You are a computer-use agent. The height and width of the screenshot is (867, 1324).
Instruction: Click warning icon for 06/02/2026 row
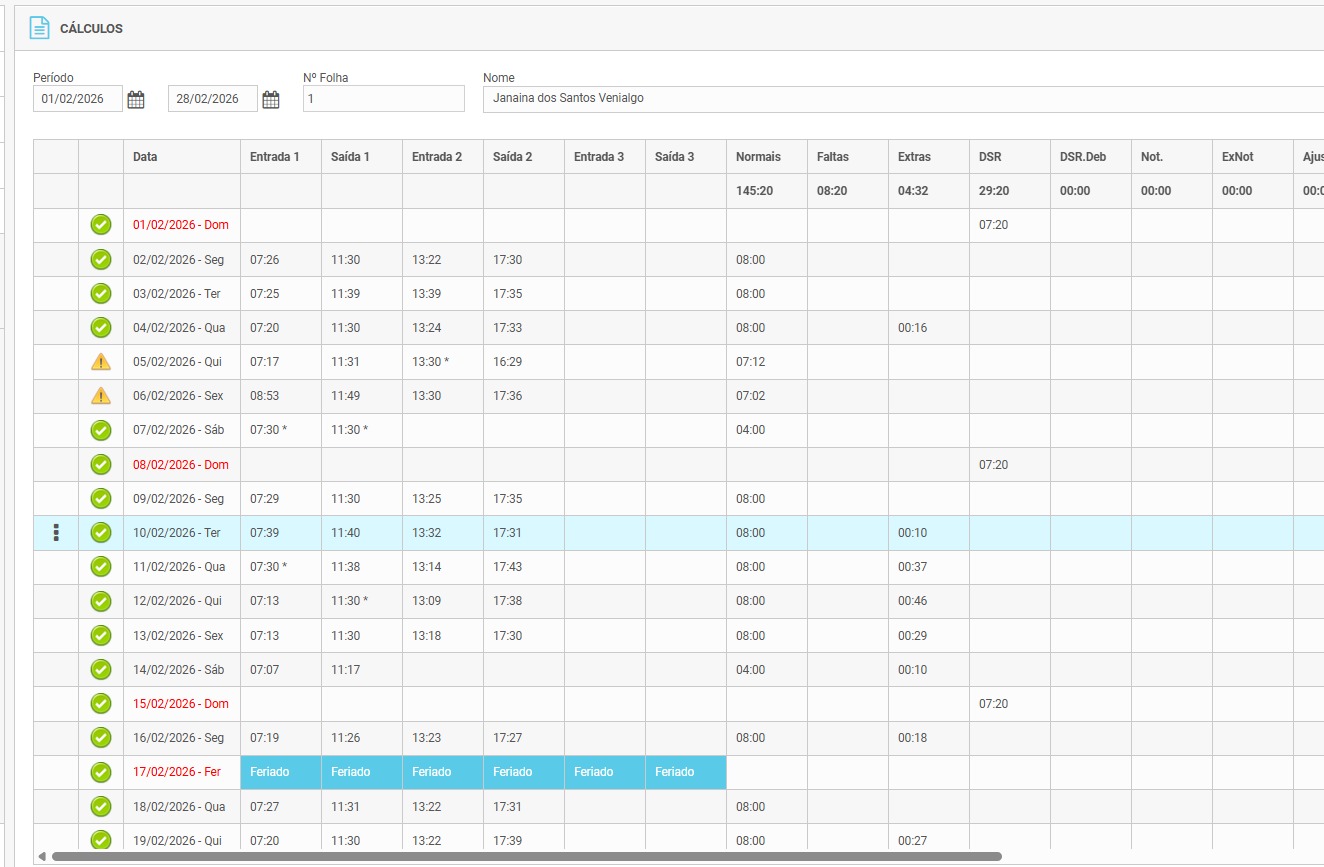(101, 396)
